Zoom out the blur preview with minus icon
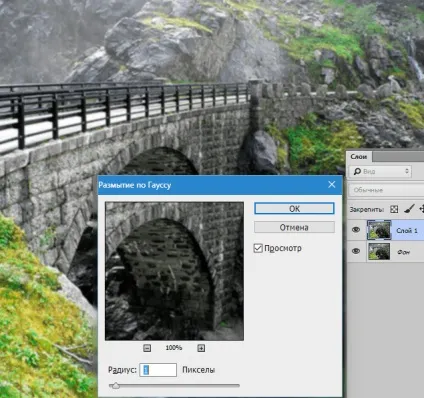 [x=147, y=348]
